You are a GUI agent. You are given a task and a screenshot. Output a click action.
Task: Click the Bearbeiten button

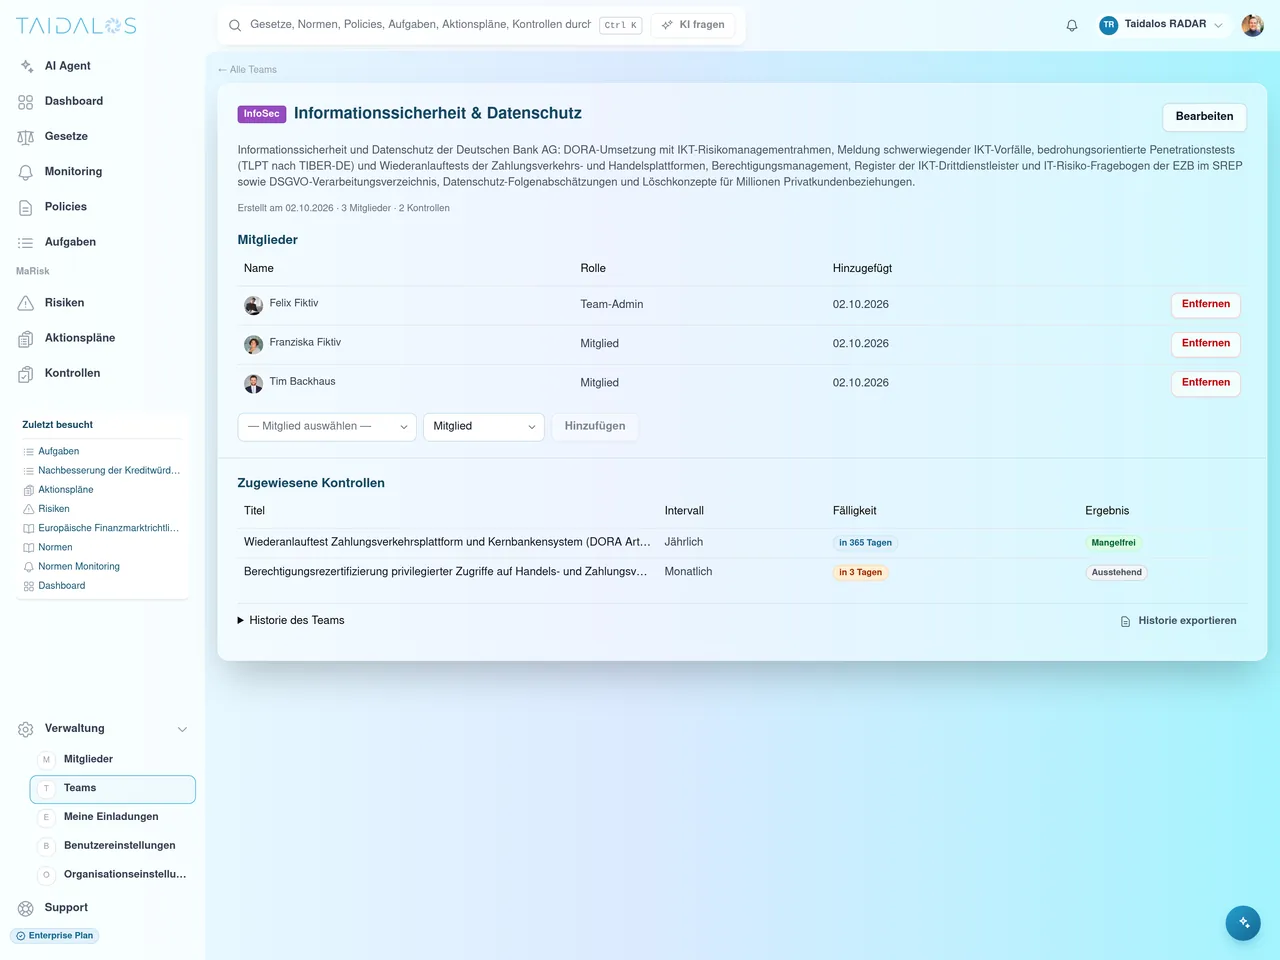[x=1205, y=117]
